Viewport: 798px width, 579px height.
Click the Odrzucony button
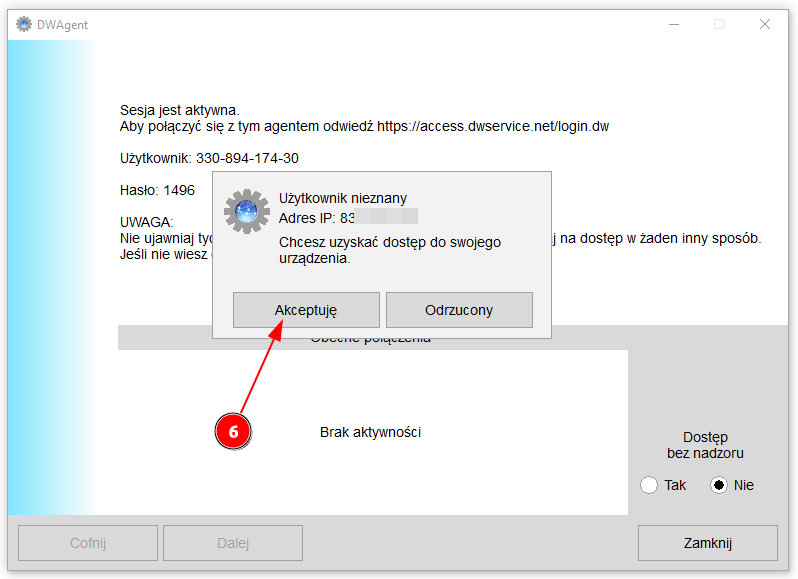tap(459, 310)
